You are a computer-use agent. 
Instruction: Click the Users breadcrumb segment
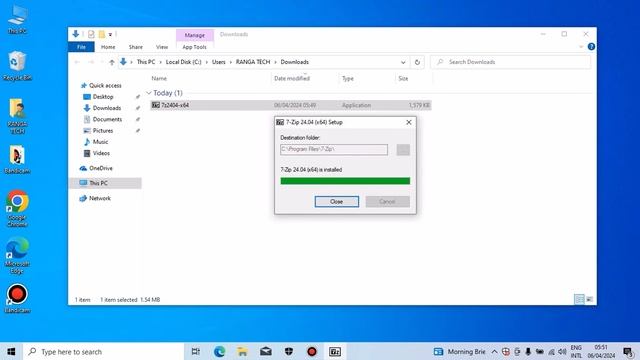[x=218, y=62]
